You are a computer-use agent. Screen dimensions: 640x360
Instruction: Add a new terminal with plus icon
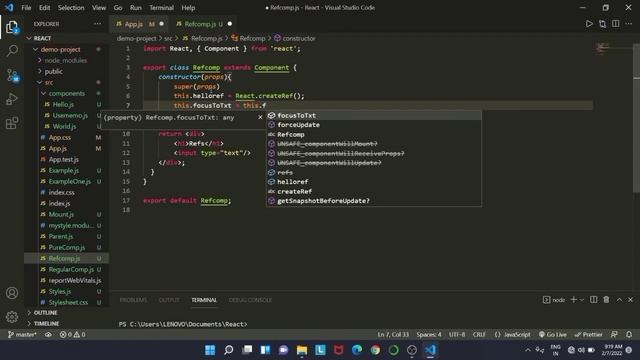pyautogui.click(x=573, y=300)
